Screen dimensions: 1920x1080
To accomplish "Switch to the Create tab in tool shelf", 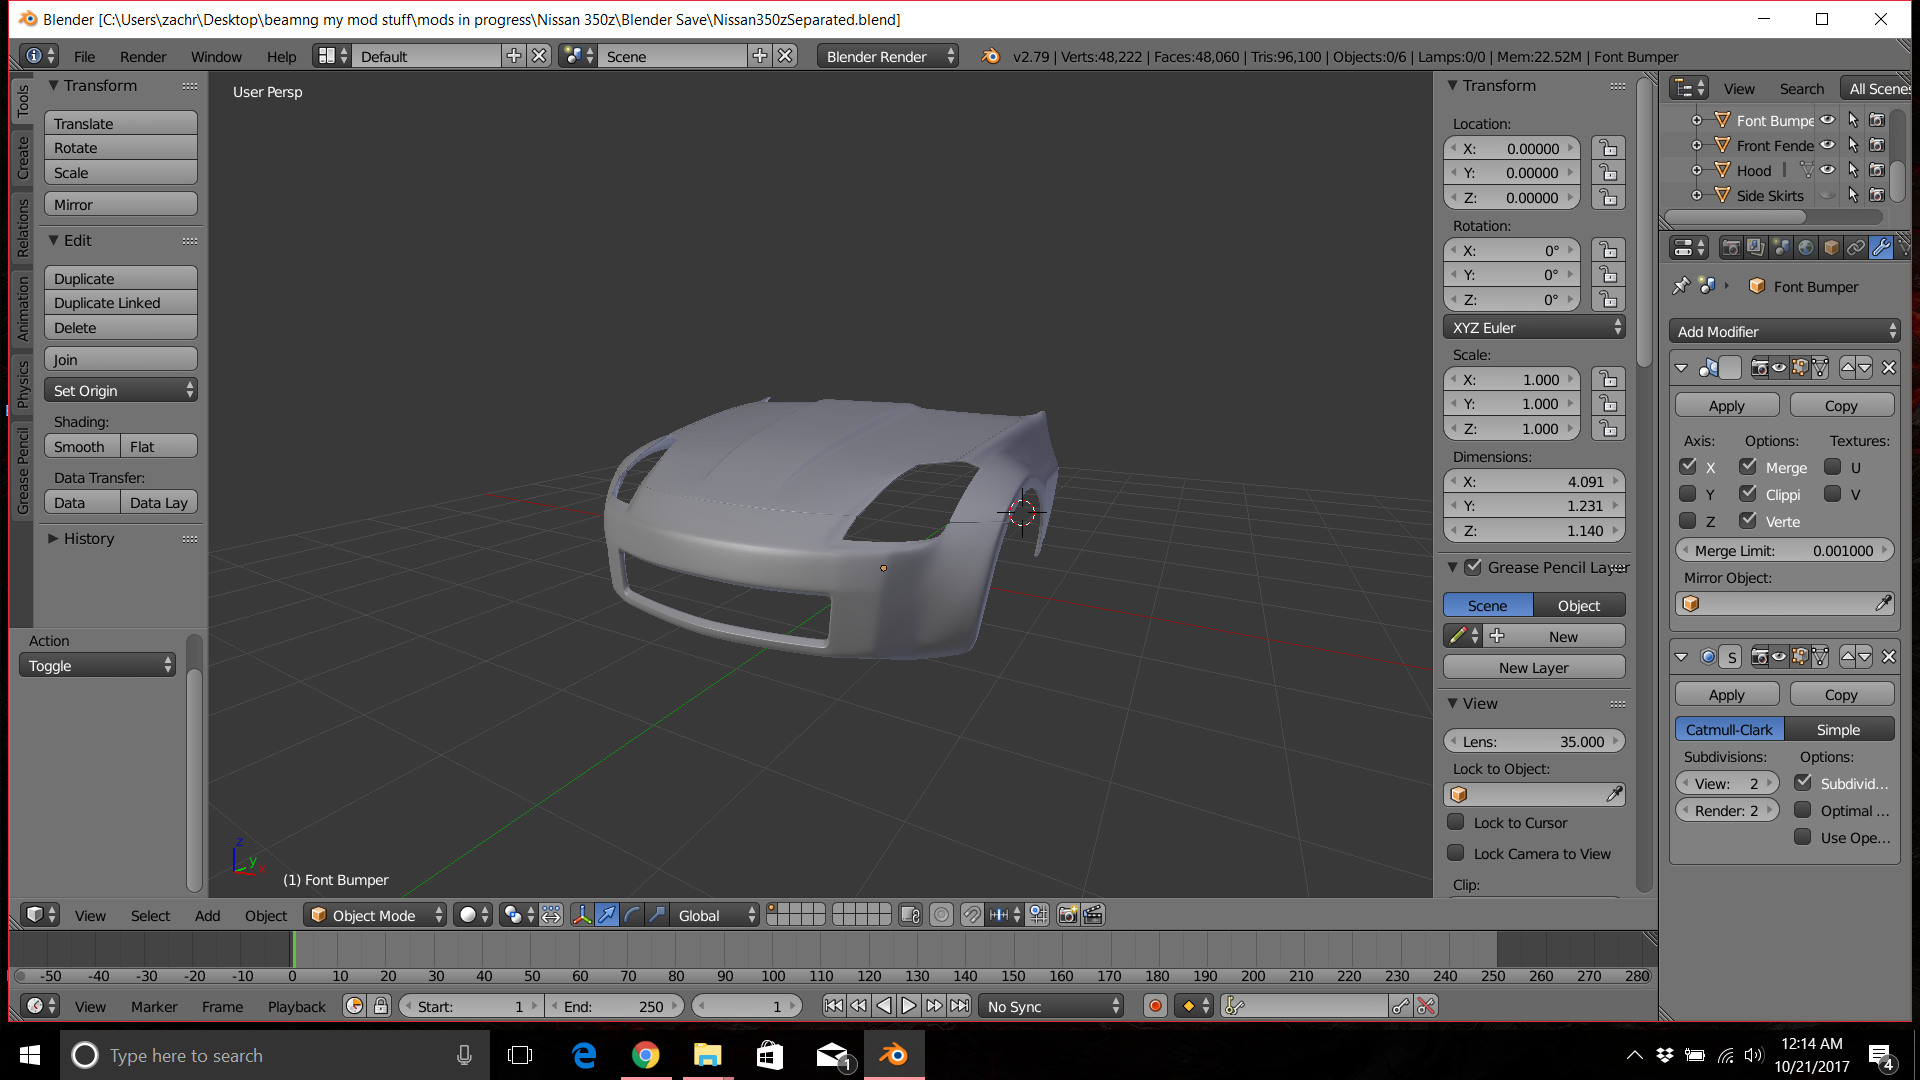I will pos(22,157).
